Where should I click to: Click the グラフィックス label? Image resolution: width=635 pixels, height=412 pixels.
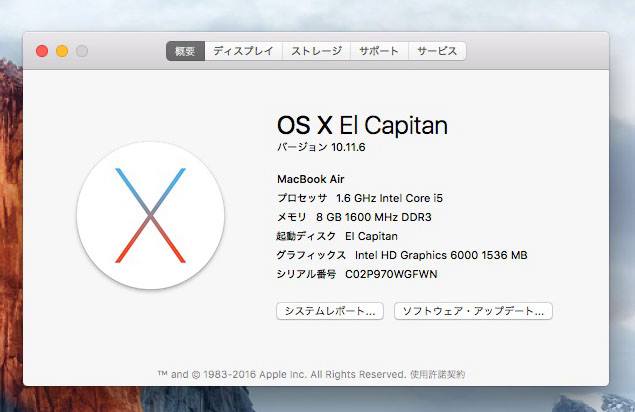(311, 255)
